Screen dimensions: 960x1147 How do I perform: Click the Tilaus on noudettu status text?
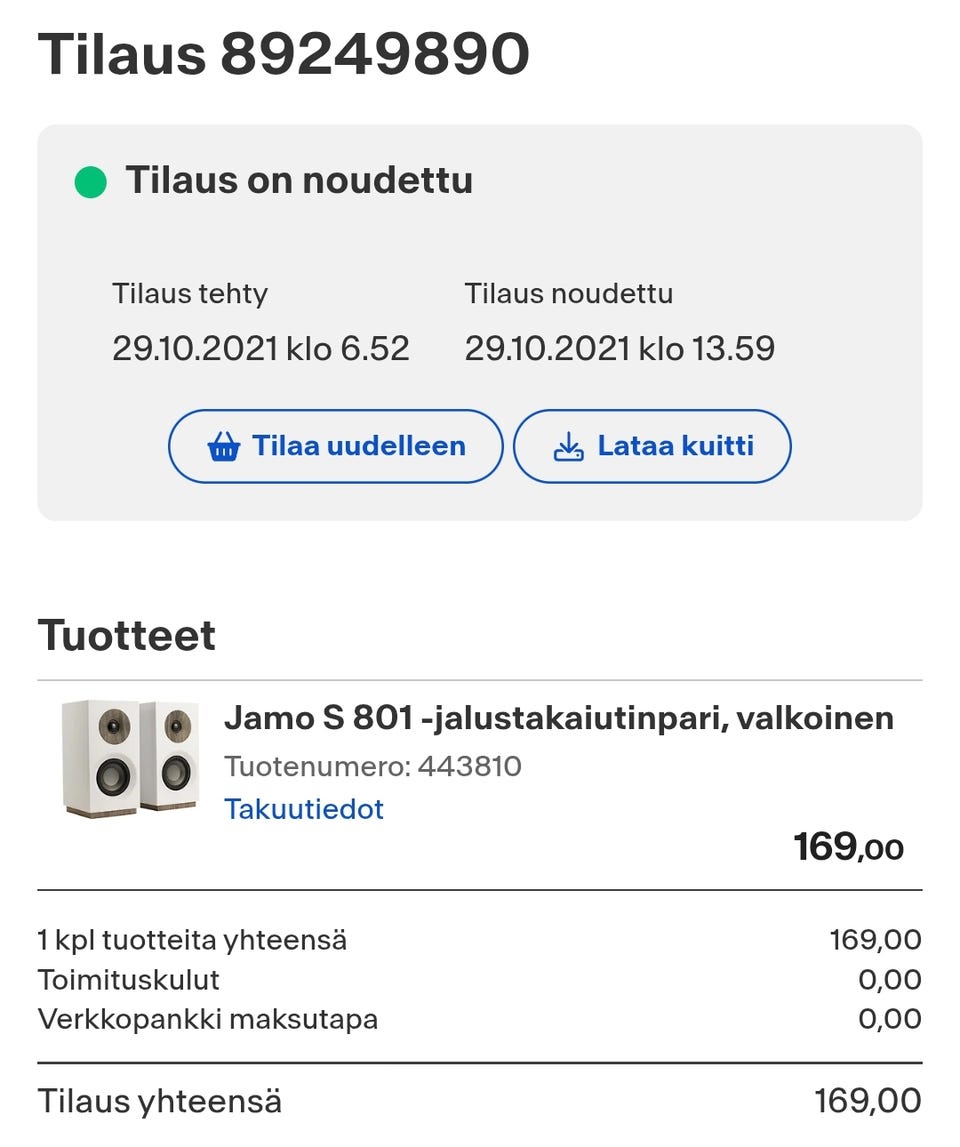pyautogui.click(x=299, y=181)
